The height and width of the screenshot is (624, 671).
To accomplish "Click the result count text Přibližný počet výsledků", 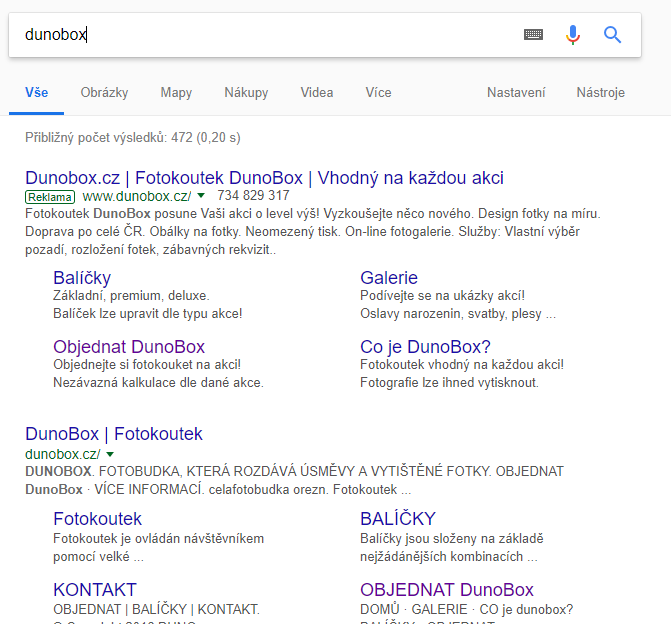I will tap(133, 137).
